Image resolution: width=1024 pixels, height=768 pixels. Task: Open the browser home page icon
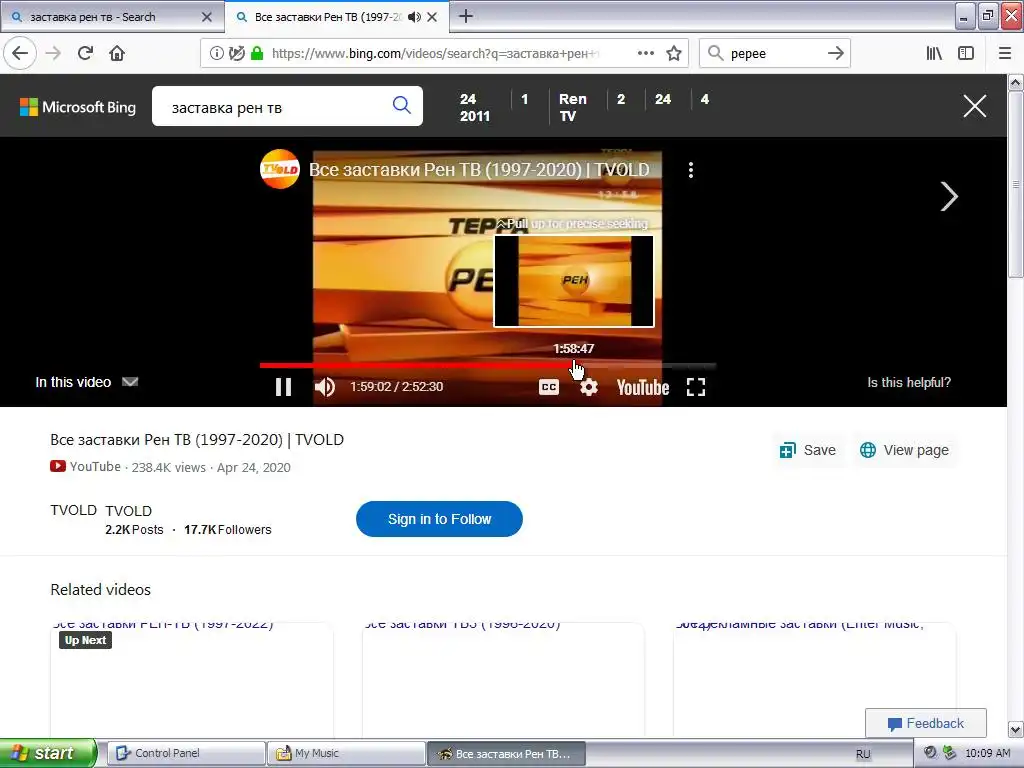coord(117,53)
